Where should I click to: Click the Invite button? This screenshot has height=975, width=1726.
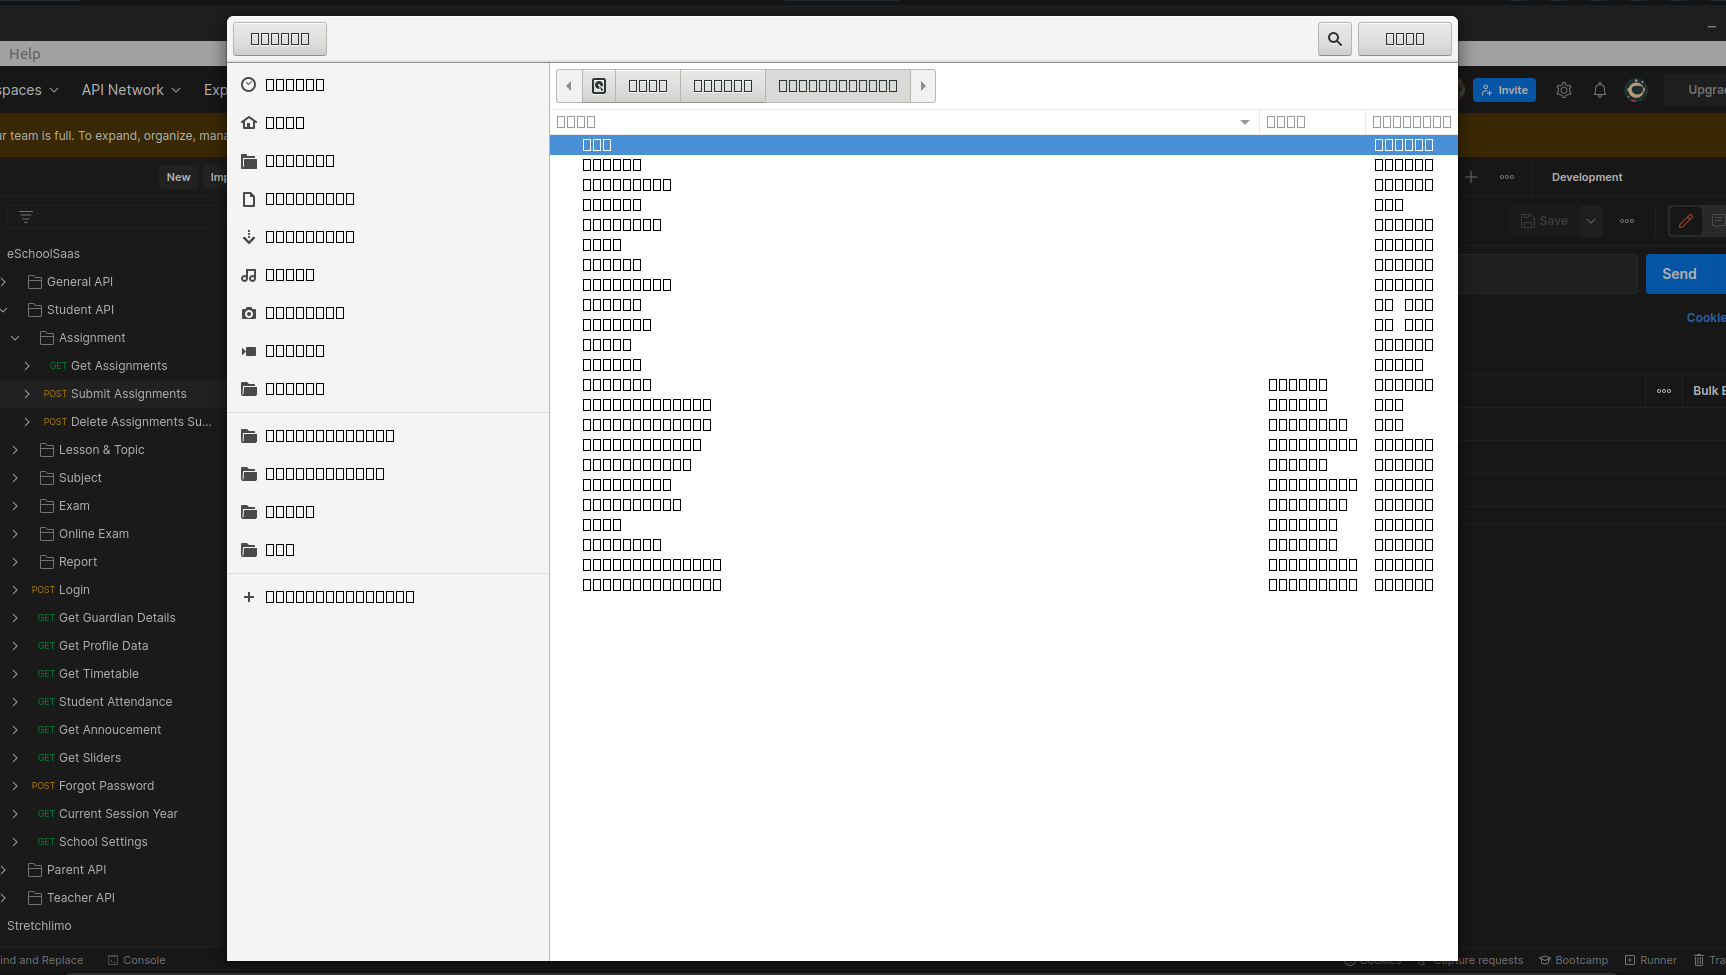[x=1504, y=89]
